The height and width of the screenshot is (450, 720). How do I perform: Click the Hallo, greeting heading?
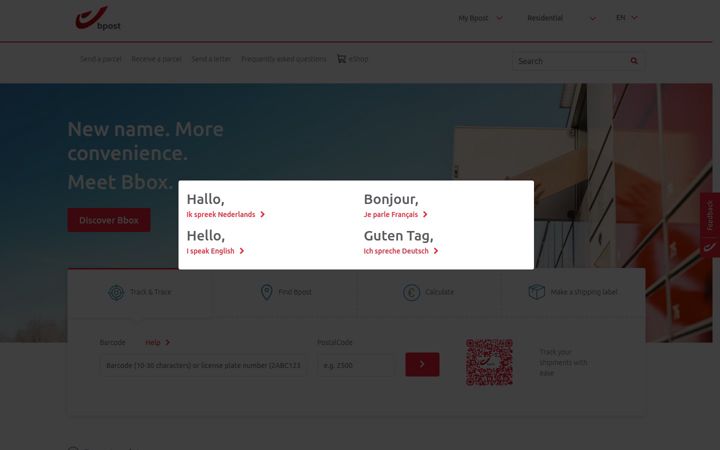205,199
